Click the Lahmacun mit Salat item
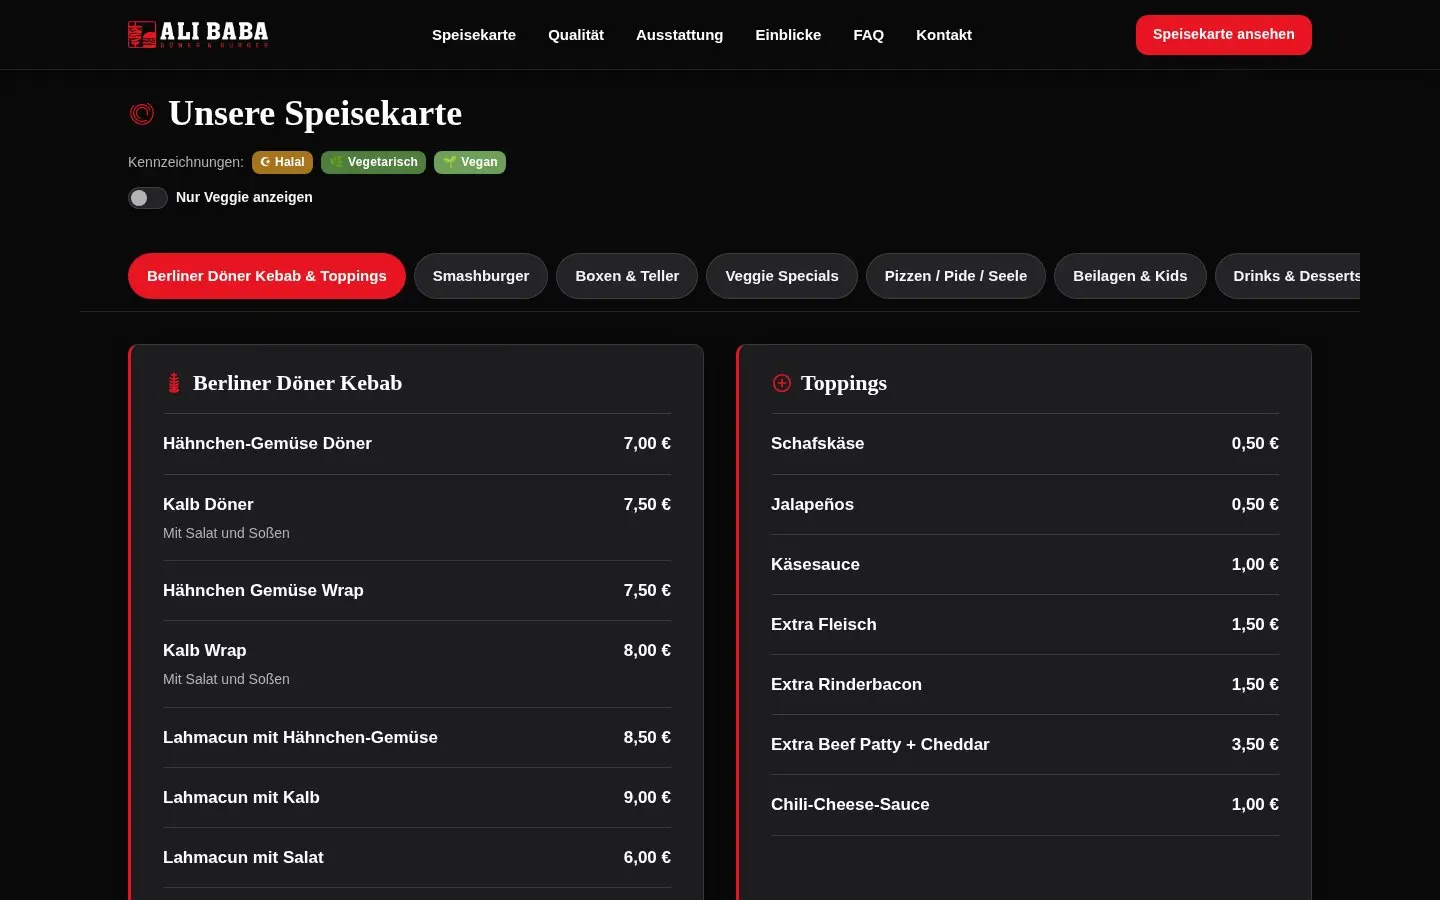Viewport: 1440px width, 900px height. coord(417,858)
